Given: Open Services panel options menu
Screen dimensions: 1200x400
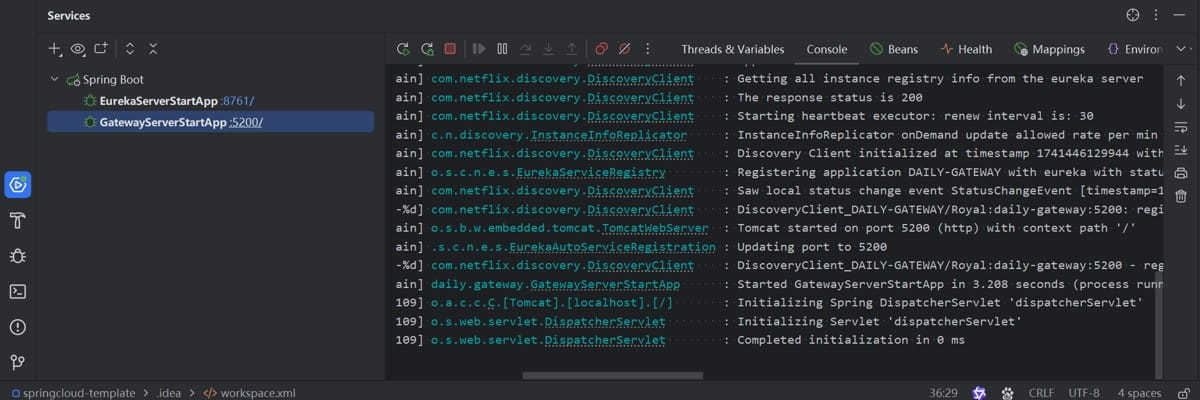Looking at the screenshot, I should 1156,16.
